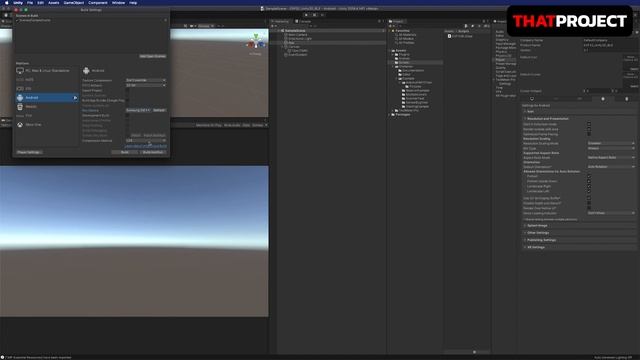This screenshot has height=360, width=640.
Task: Switch to the WebGL tab in Player settings
Action: pyautogui.click(x=627, y=99)
